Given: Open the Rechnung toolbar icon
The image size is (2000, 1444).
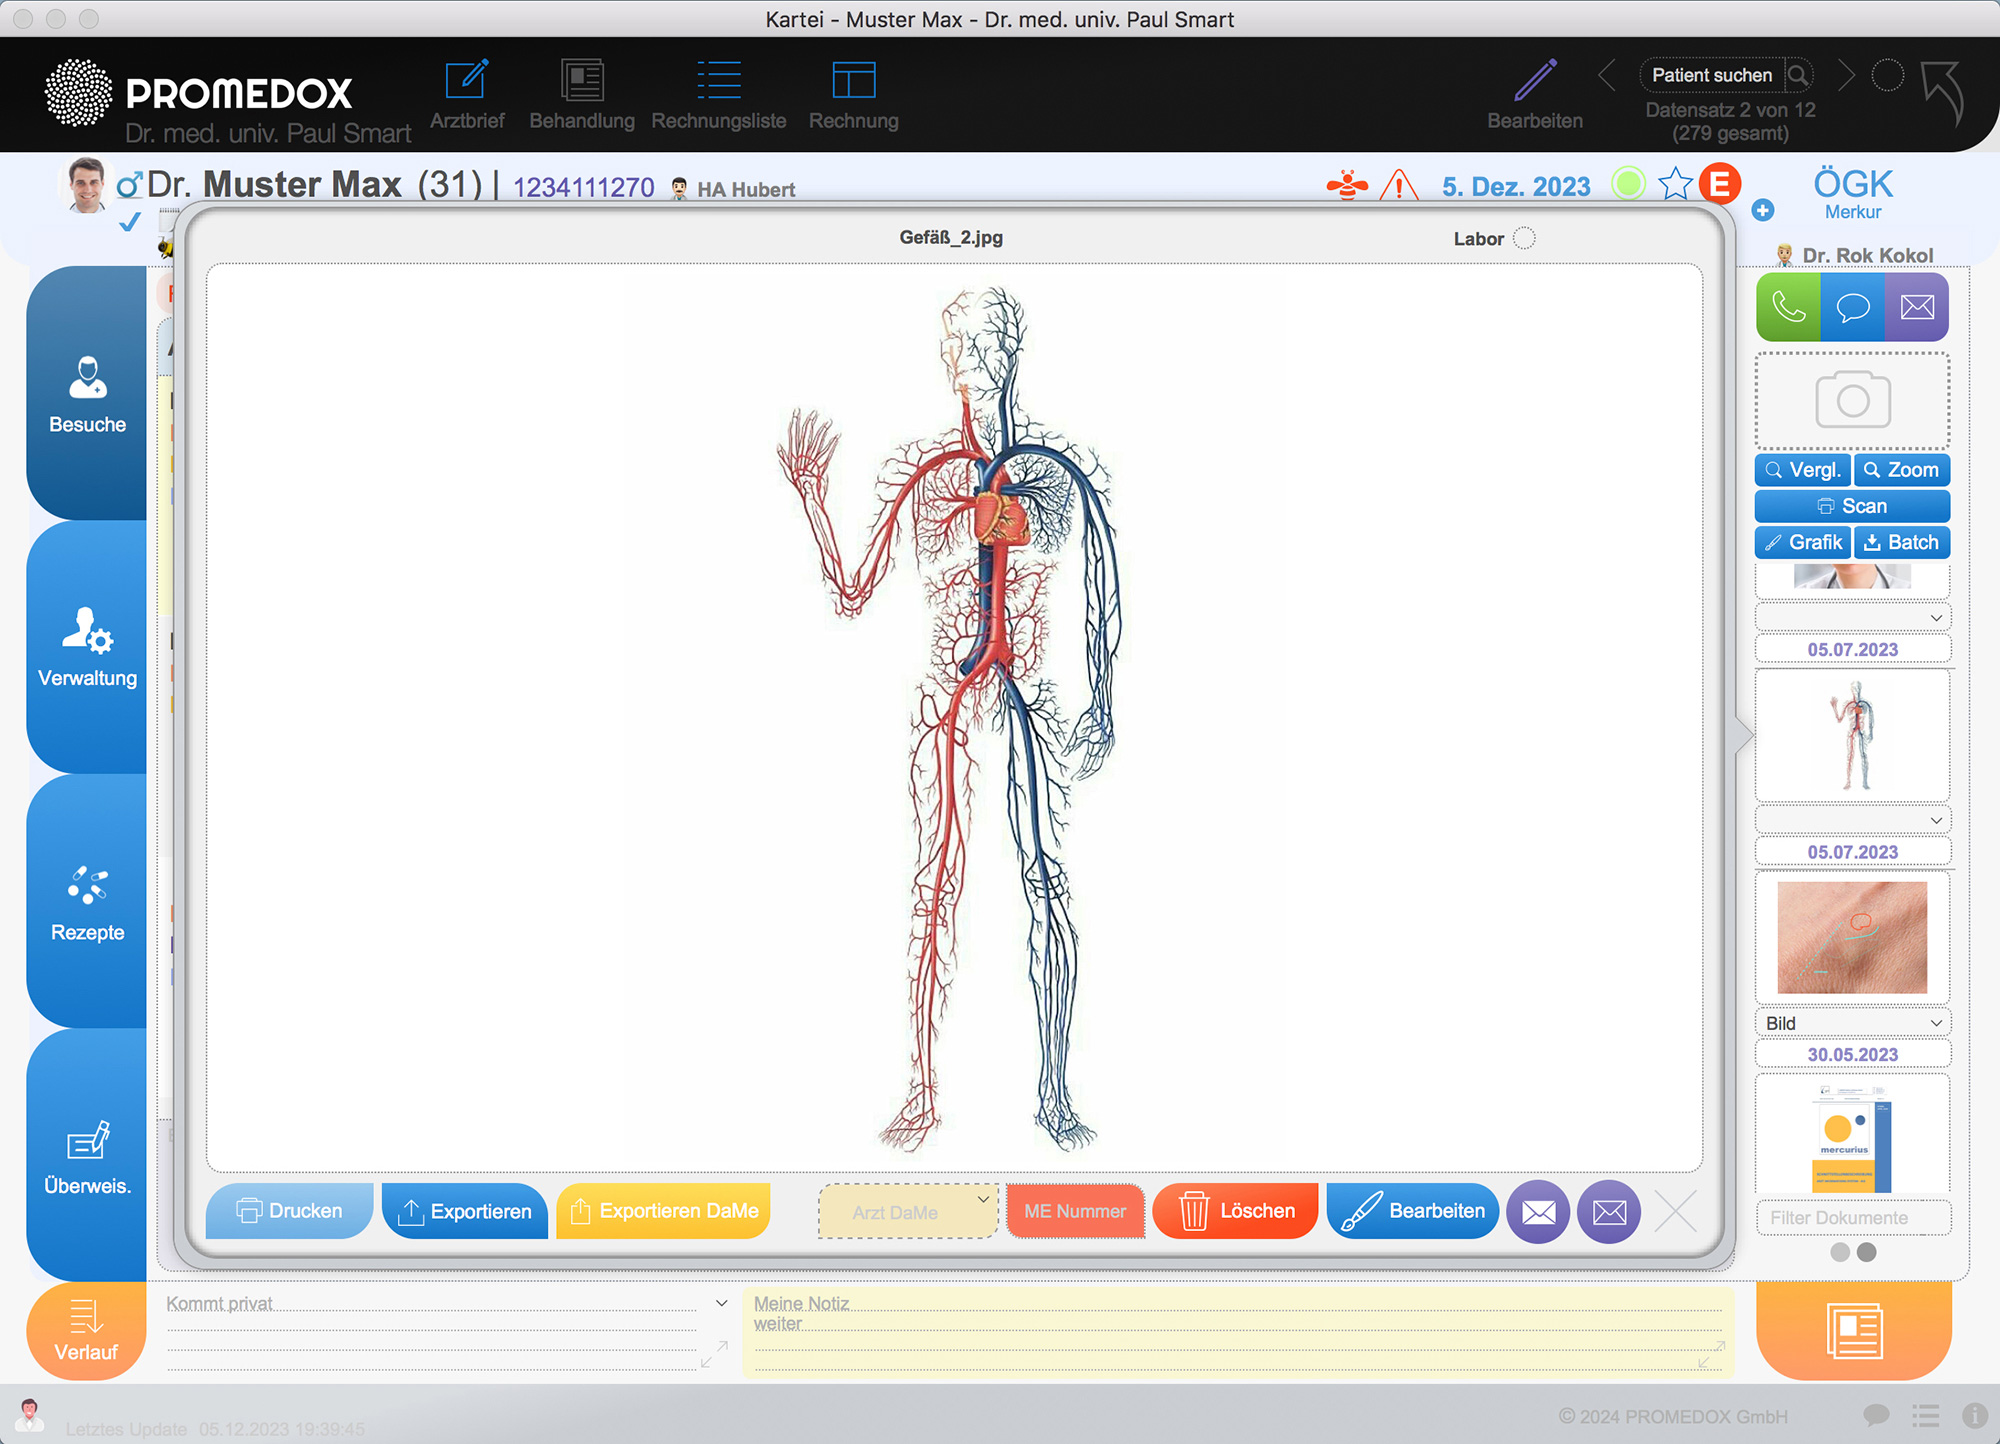Looking at the screenshot, I should point(853,81).
